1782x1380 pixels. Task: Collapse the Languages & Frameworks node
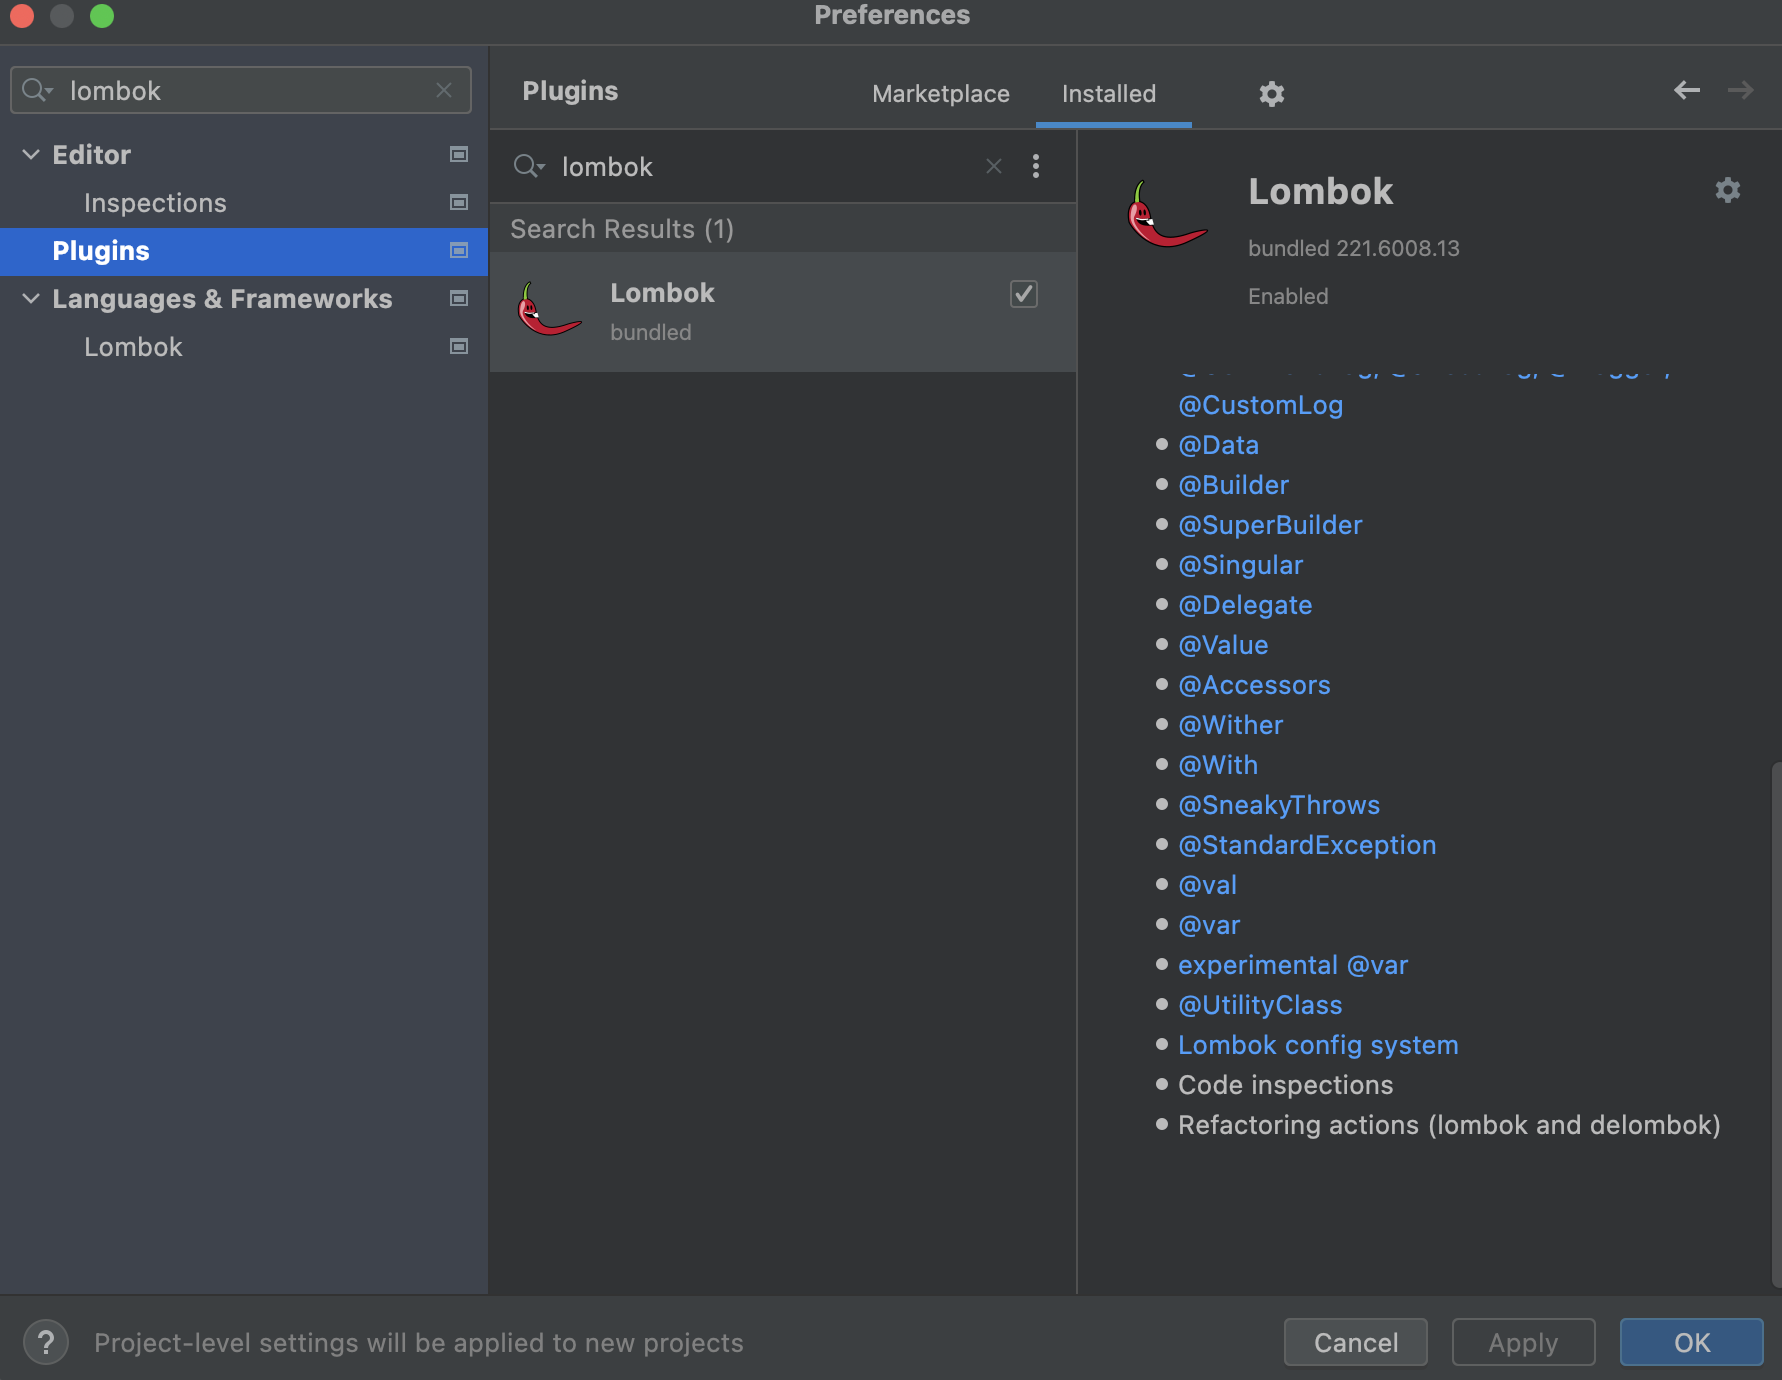(x=31, y=298)
